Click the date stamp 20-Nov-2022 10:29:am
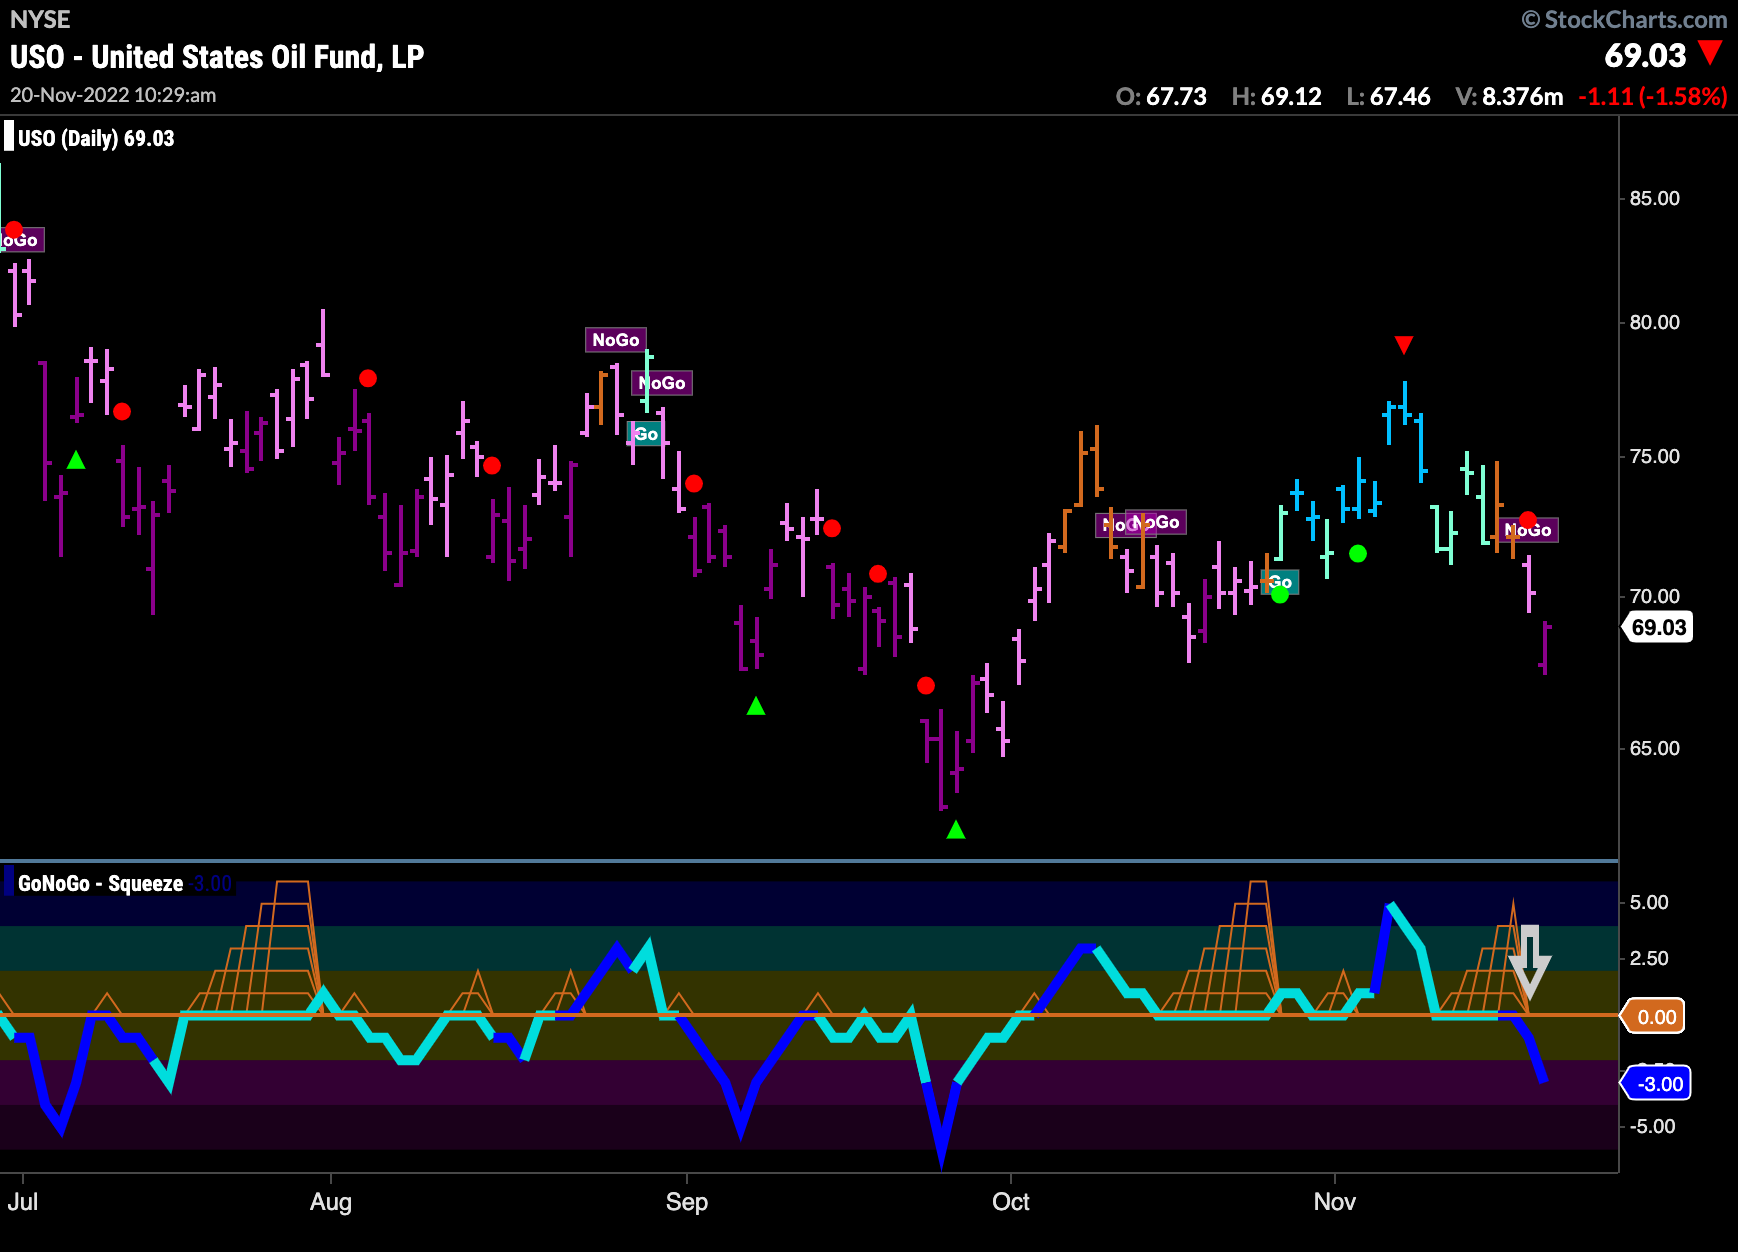Viewport: 1738px width, 1252px height. coord(113,95)
